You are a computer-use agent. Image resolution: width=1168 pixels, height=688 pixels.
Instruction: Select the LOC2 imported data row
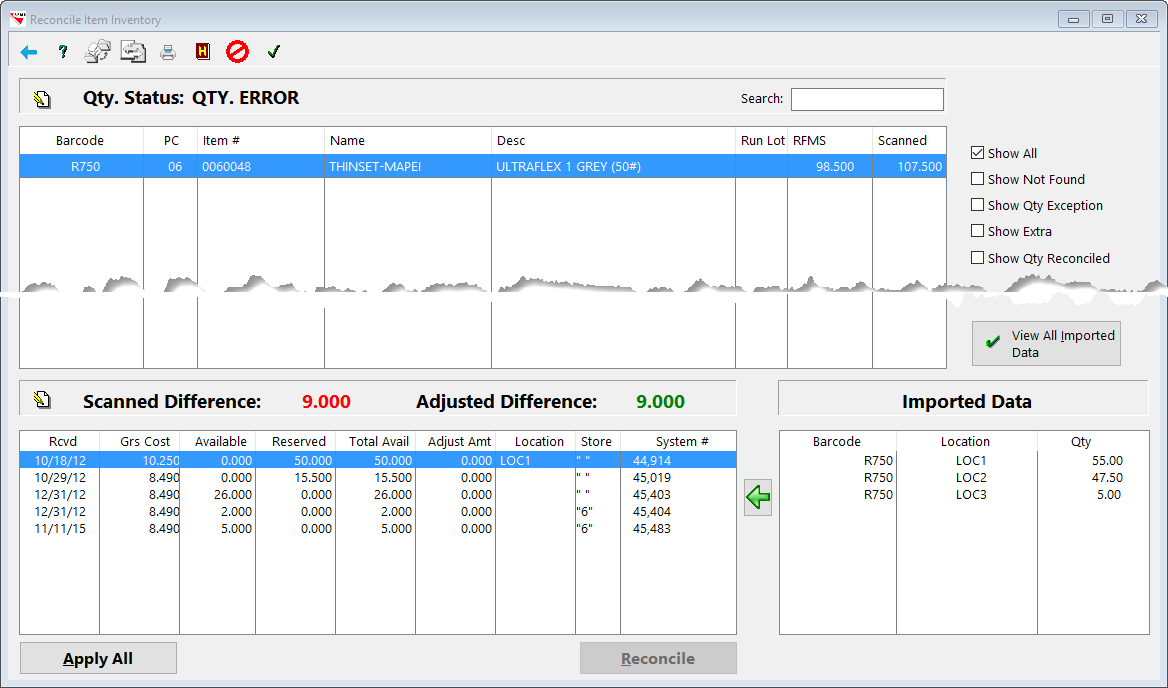[964, 478]
